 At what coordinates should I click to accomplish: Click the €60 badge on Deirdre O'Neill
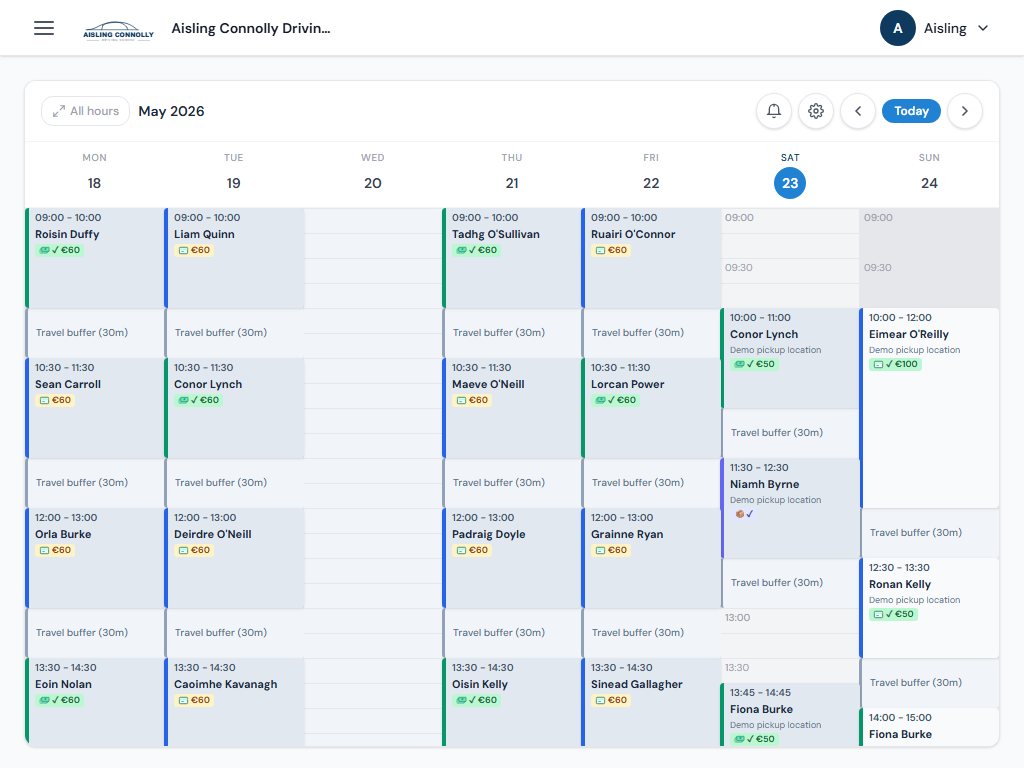coord(195,551)
